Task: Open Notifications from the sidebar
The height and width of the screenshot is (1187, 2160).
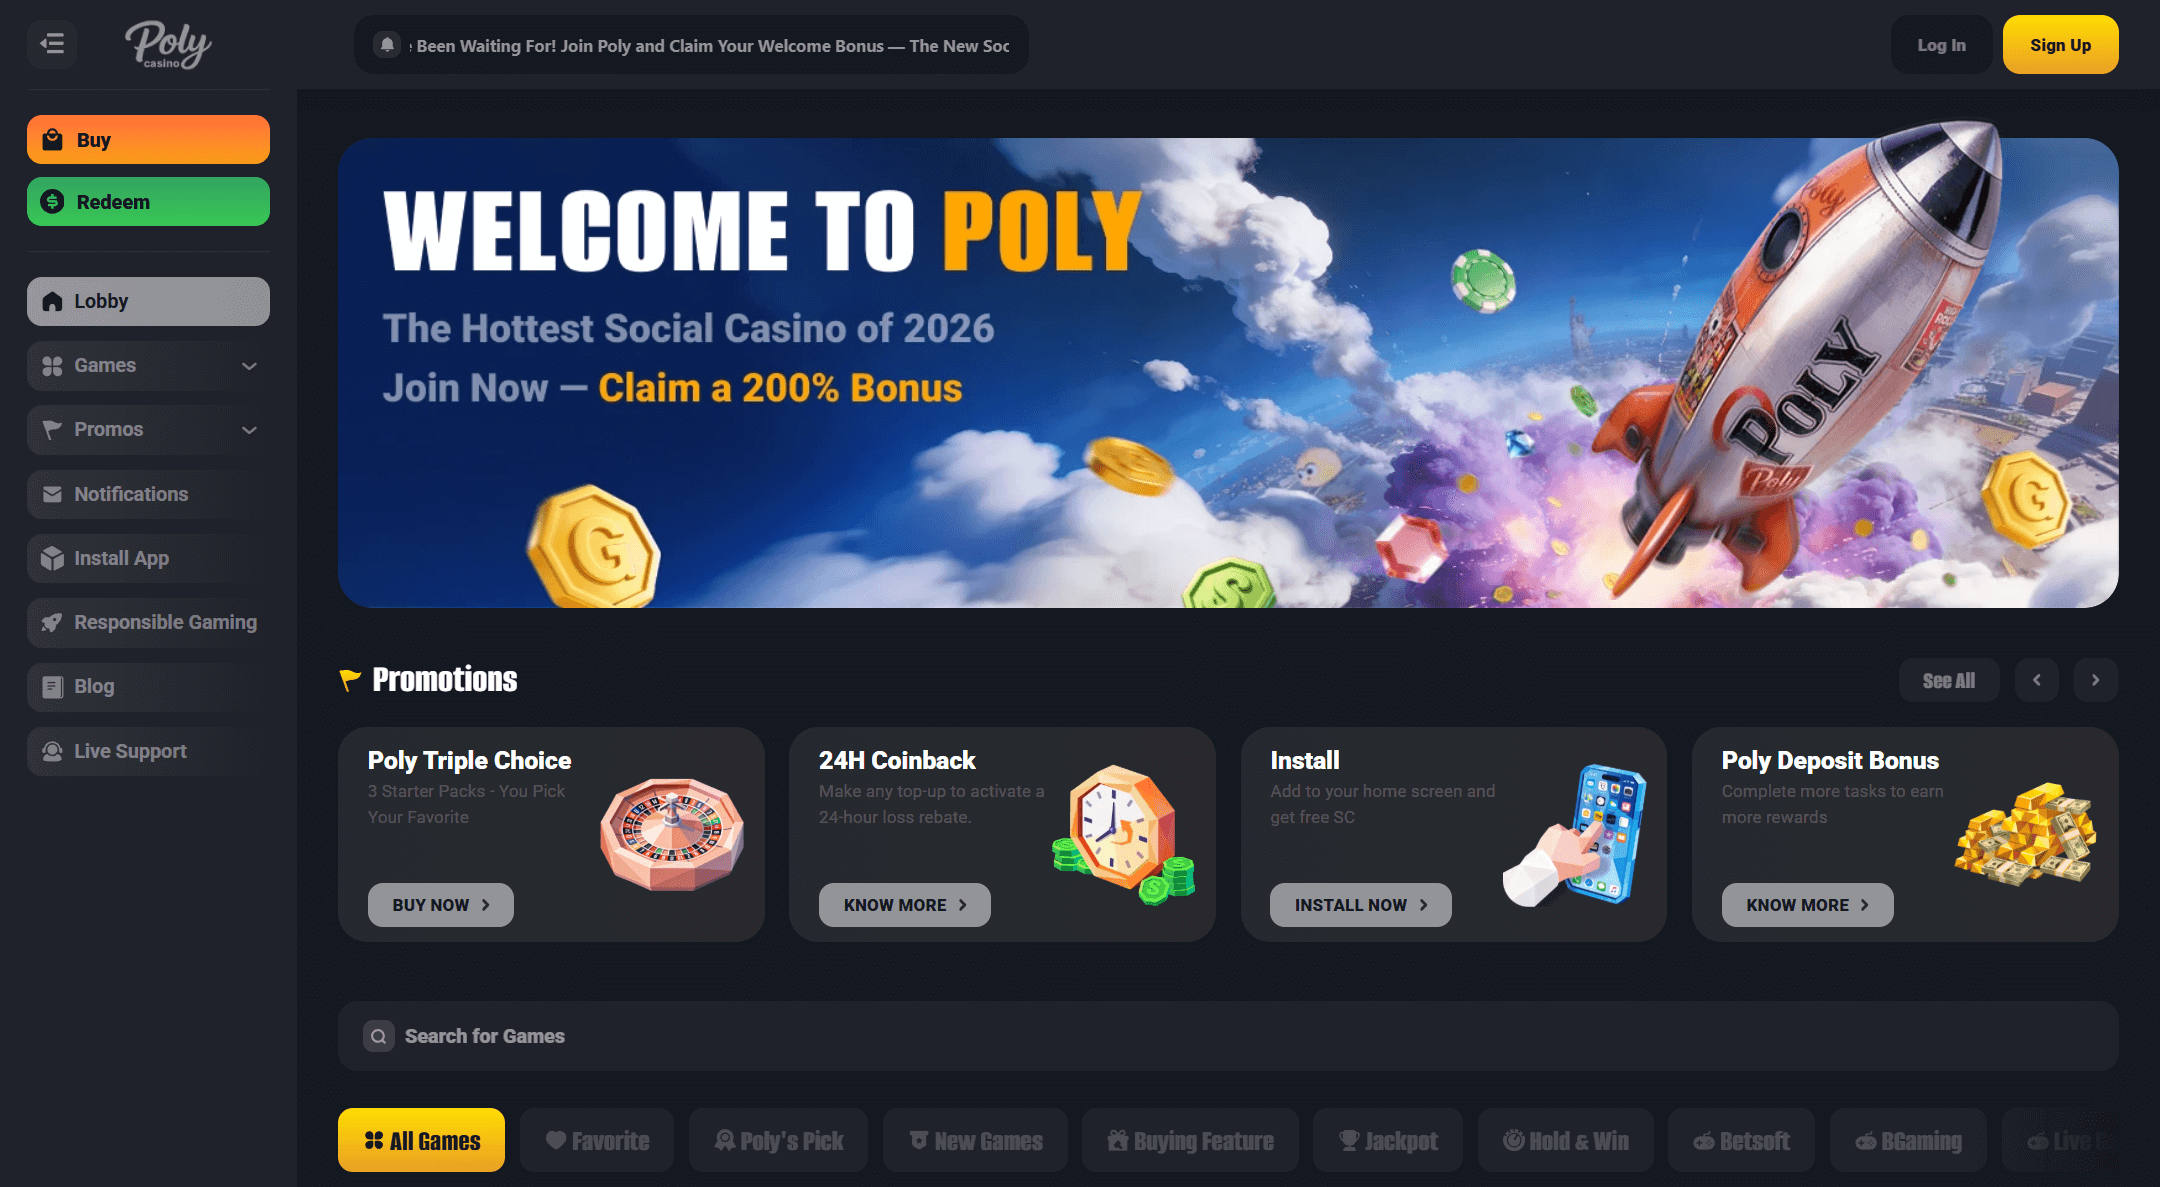Action: pos(148,494)
